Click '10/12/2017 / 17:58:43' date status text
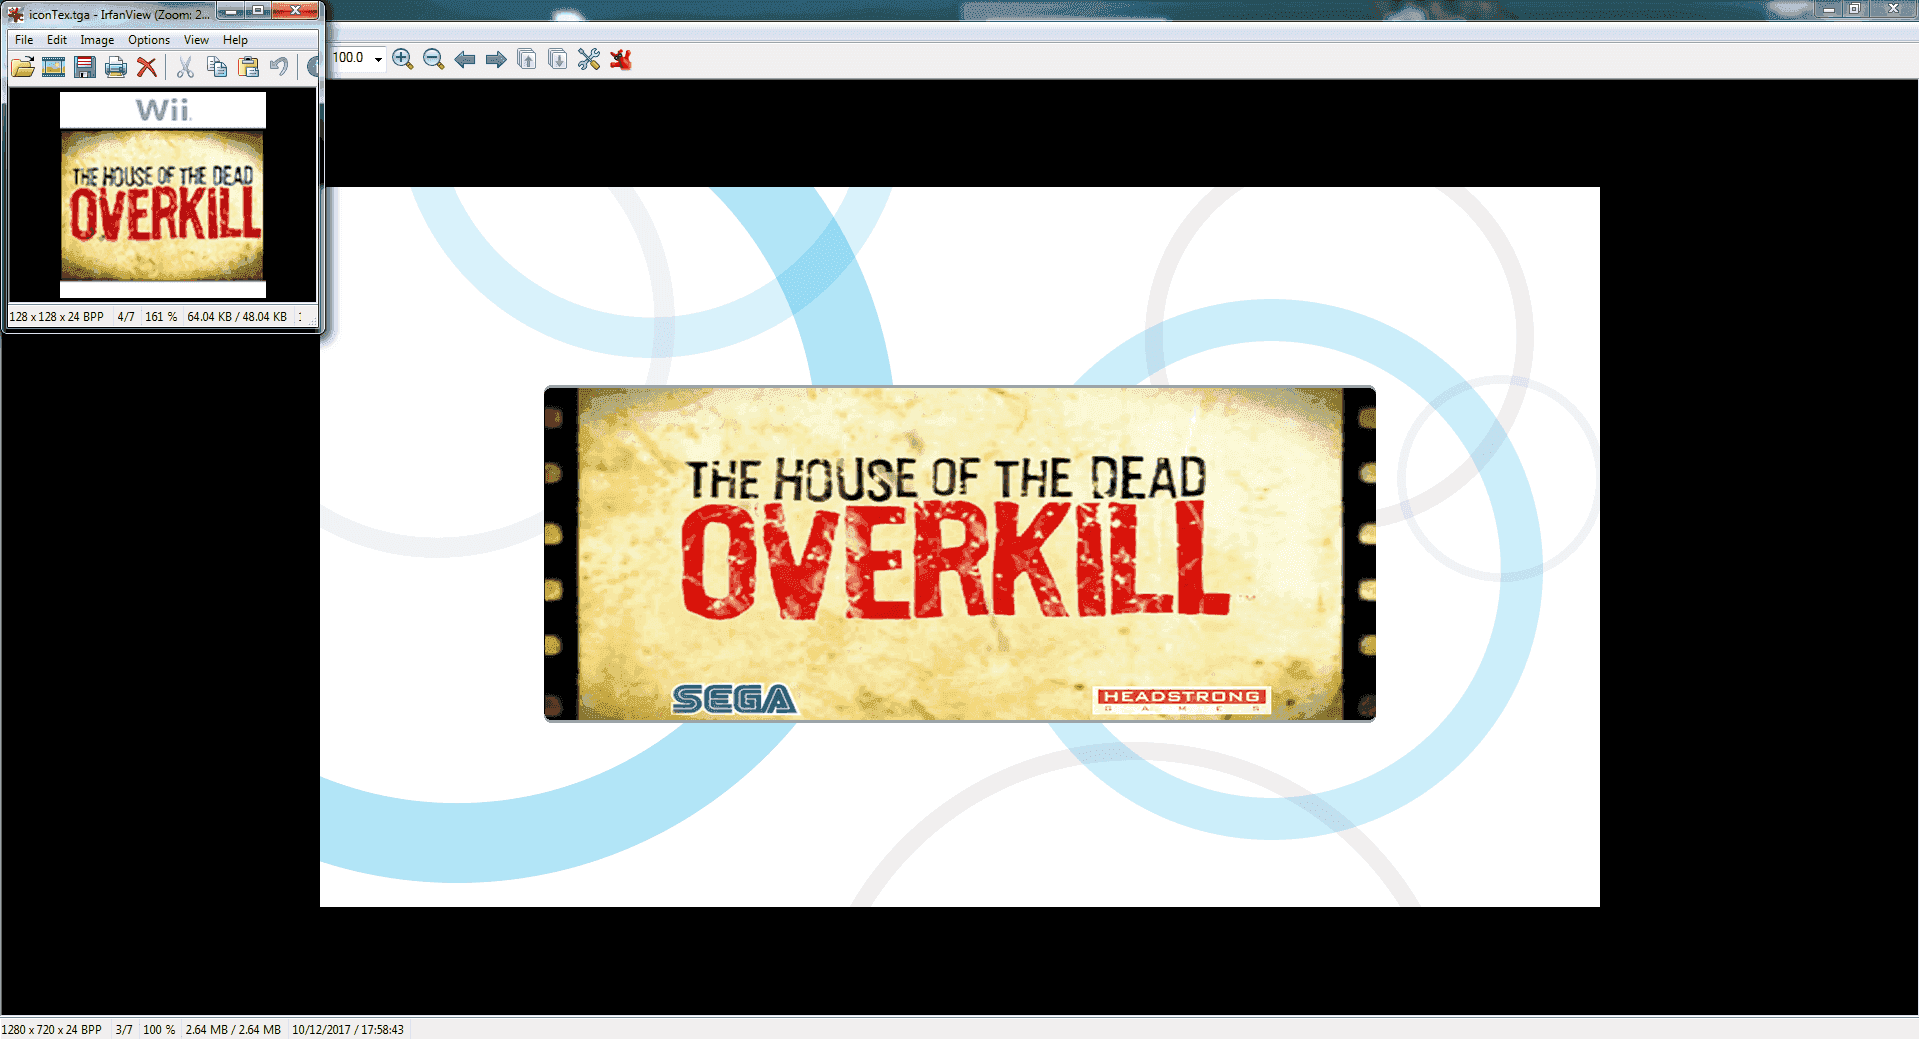Image resolution: width=1919 pixels, height=1040 pixels. coord(348,1030)
